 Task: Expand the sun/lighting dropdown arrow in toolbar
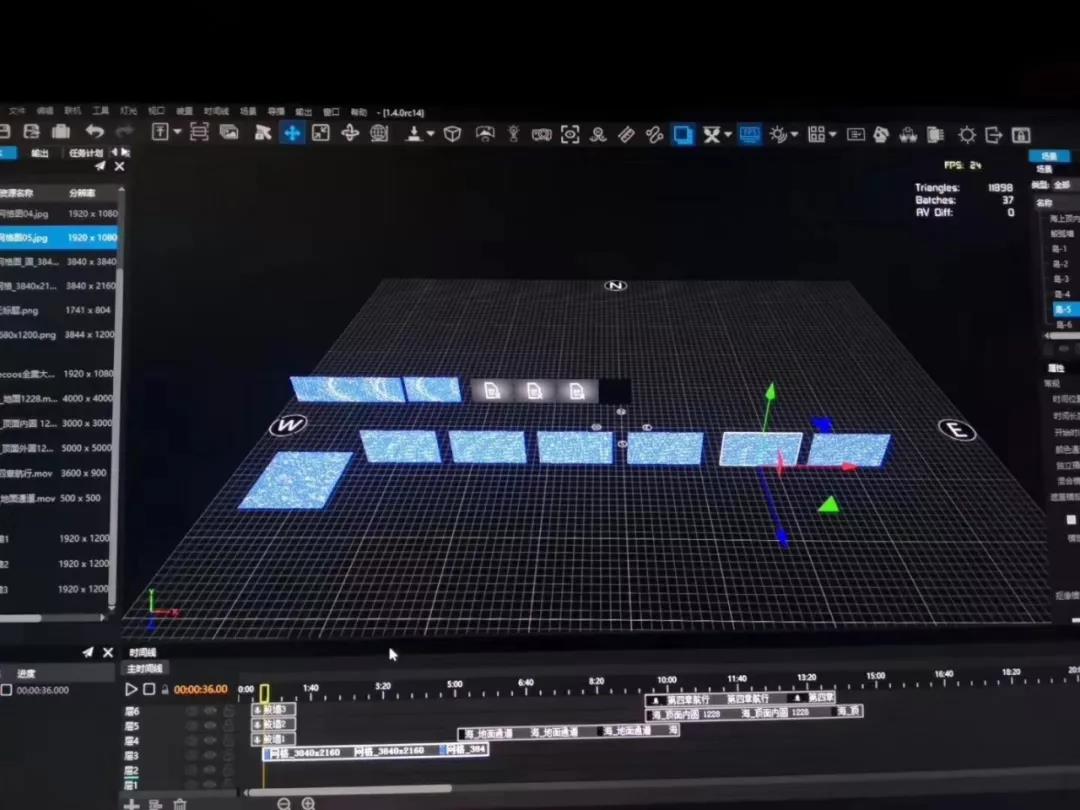click(795, 134)
